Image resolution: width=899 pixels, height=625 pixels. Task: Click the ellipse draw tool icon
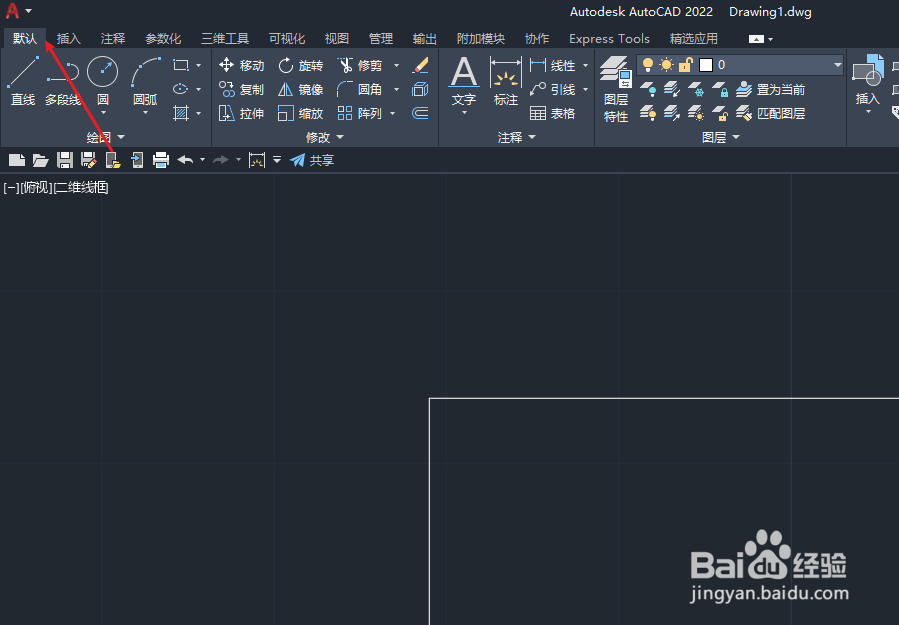tap(181, 89)
